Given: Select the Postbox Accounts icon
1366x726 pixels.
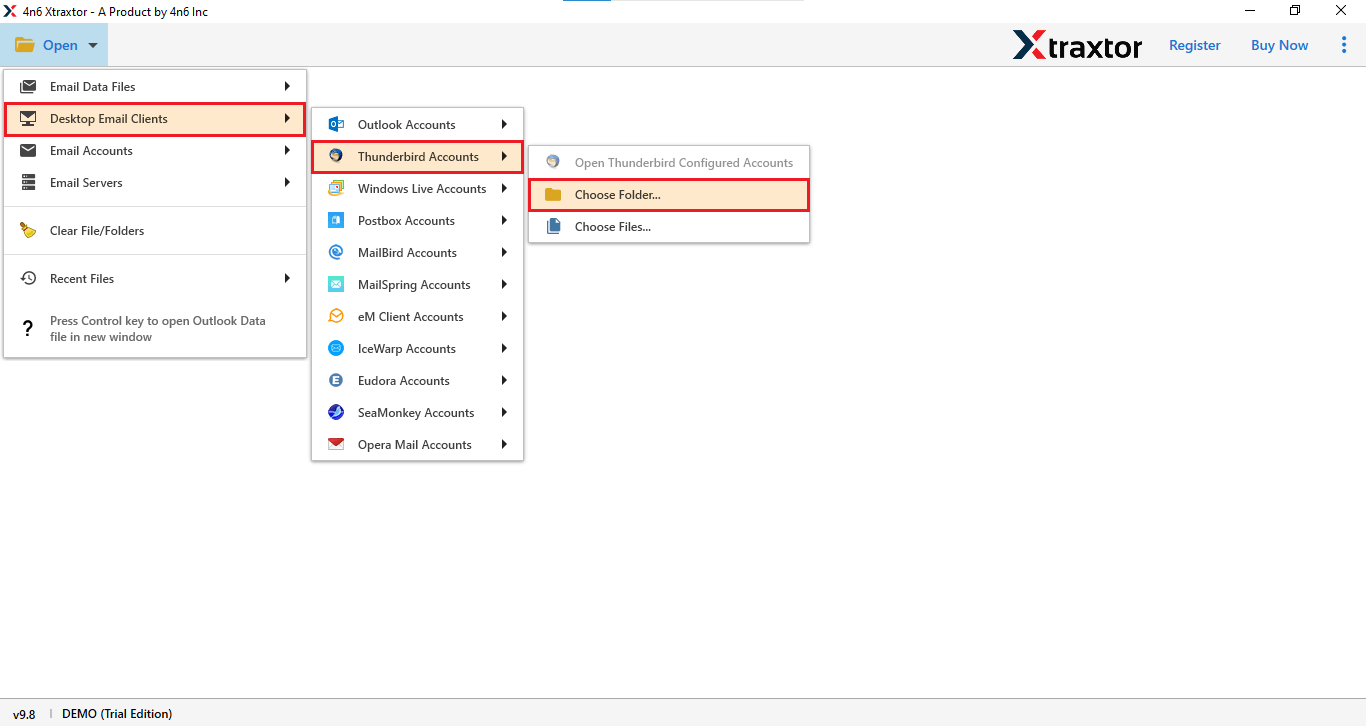Looking at the screenshot, I should (336, 220).
